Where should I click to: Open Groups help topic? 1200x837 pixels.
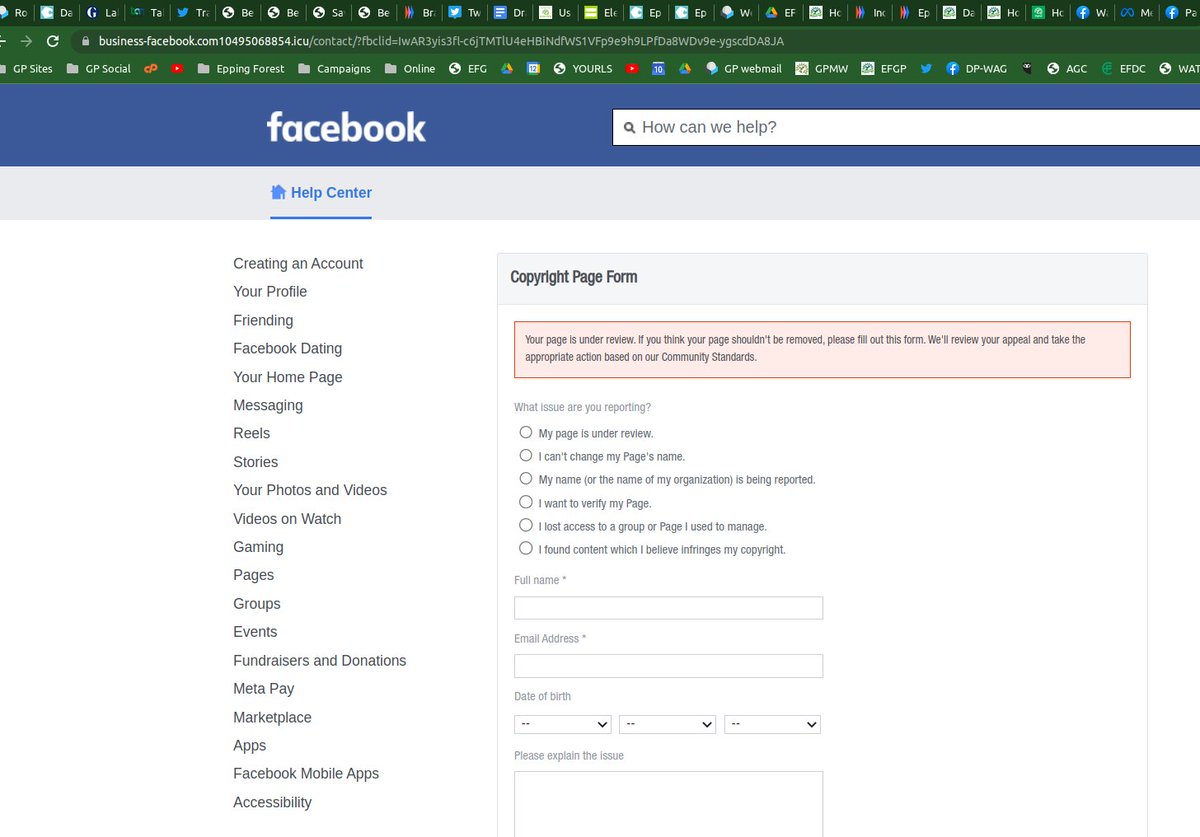[257, 603]
